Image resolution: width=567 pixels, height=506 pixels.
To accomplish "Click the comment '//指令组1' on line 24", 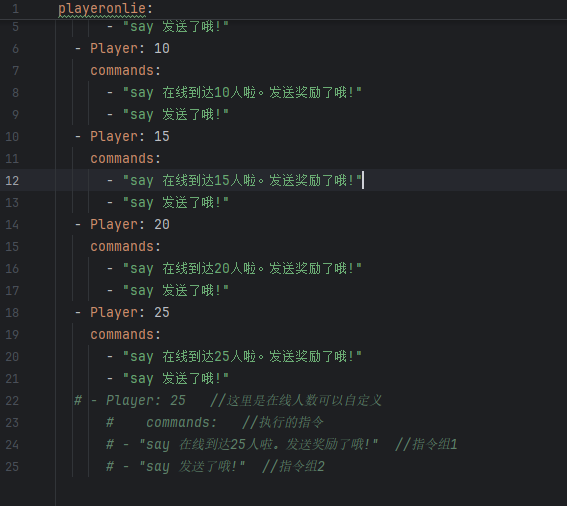I will click(x=426, y=445).
